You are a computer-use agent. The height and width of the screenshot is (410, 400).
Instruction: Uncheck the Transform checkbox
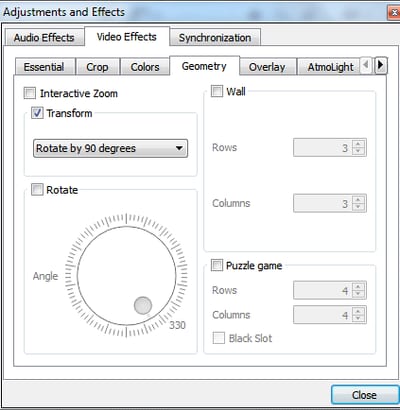pyautogui.click(x=37, y=113)
